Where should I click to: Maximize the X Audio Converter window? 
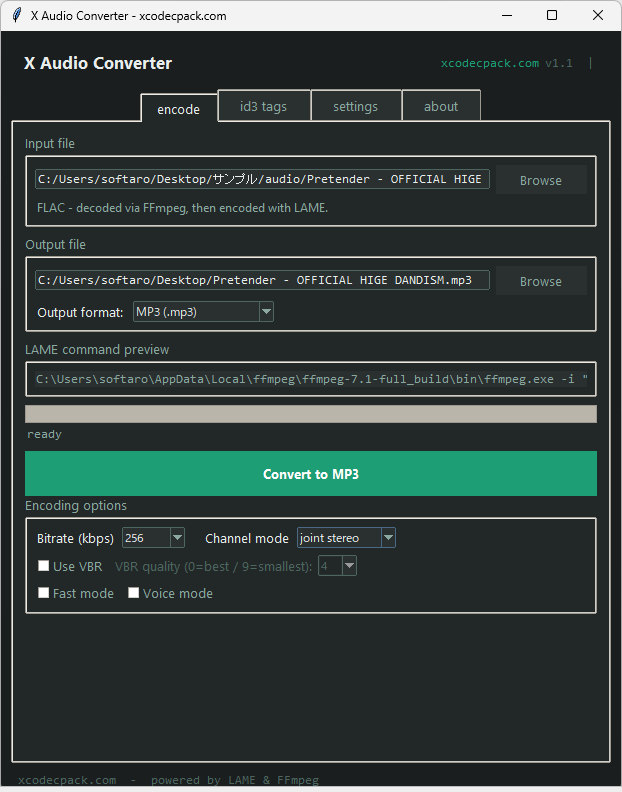[x=552, y=16]
